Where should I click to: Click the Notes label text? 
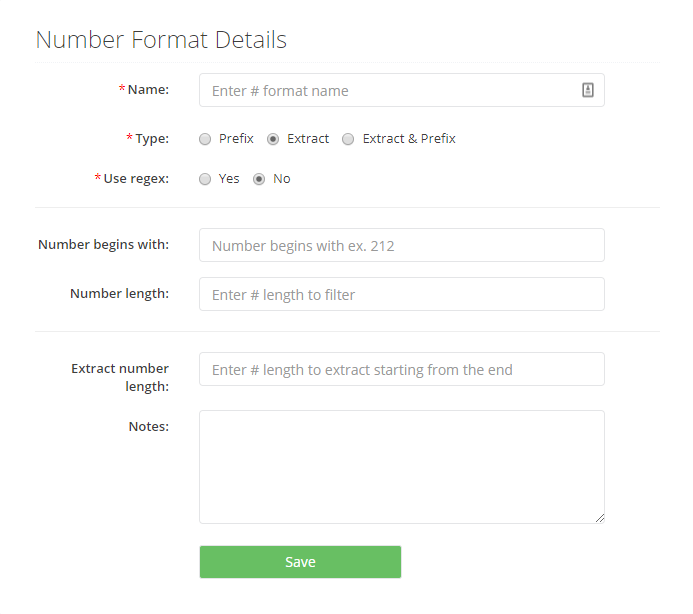tap(148, 427)
